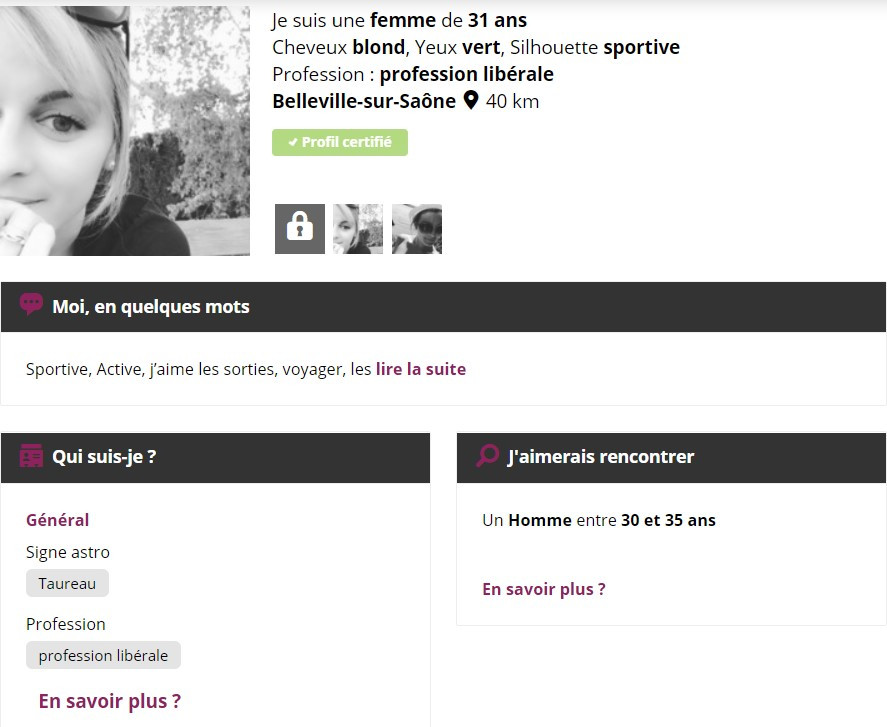Expand En savoir plus under J'aimerais rencontrer
887x727 pixels.
tap(544, 589)
